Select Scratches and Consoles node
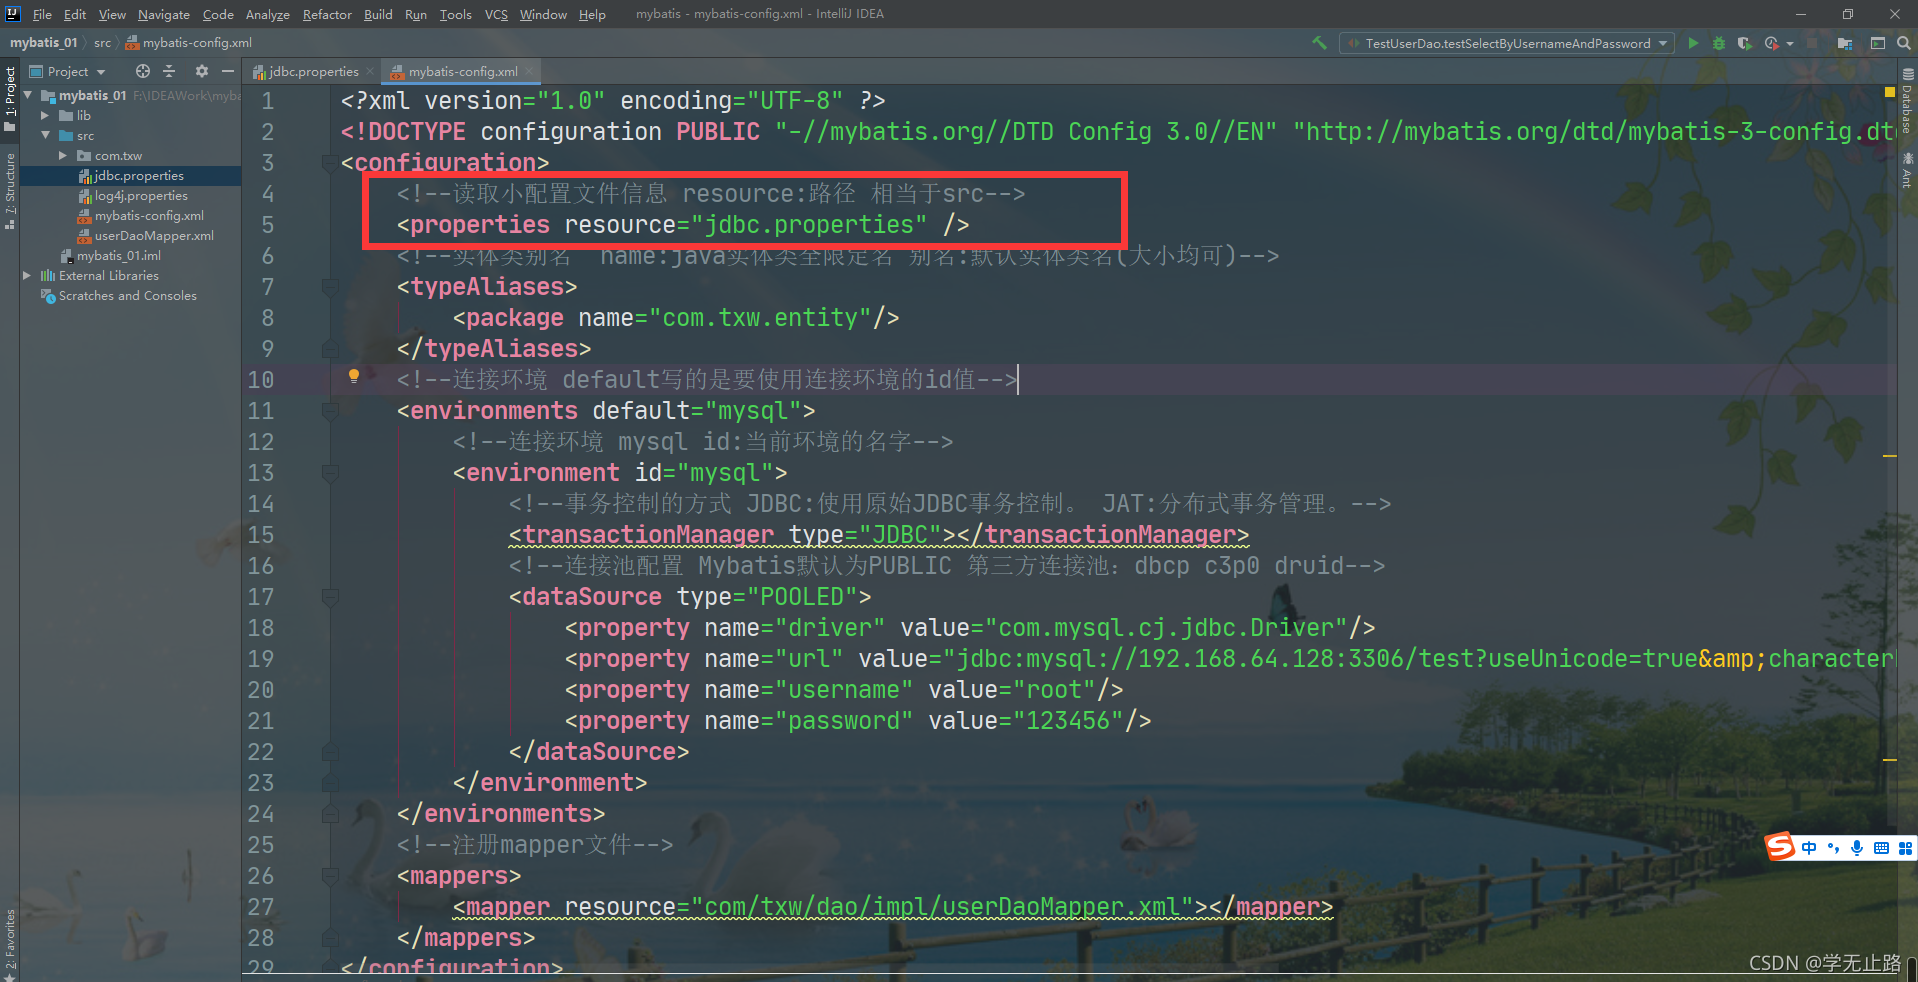Screen dimensions: 1918x982 coord(127,295)
